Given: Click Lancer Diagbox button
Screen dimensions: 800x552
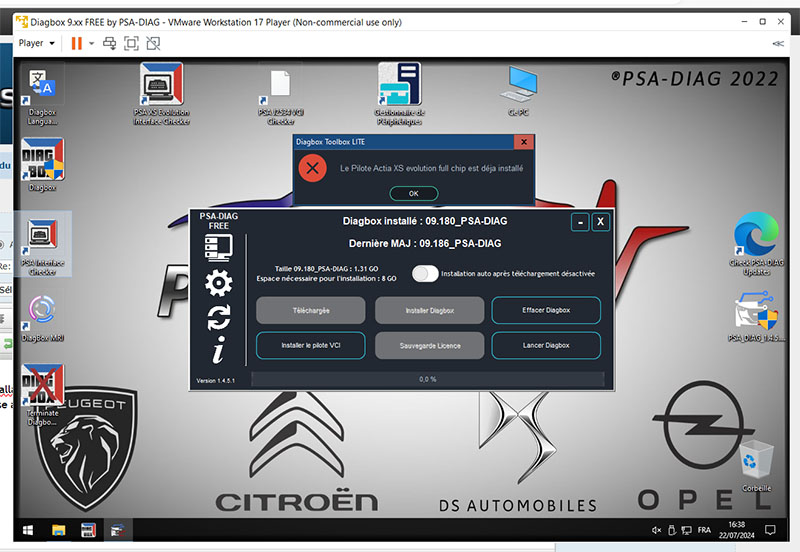Looking at the screenshot, I should (546, 345).
